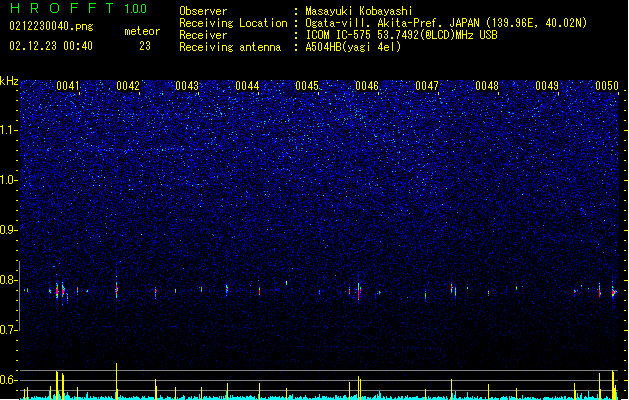Click time marker 0041
The width and height of the screenshot is (629, 400).
(x=68, y=86)
